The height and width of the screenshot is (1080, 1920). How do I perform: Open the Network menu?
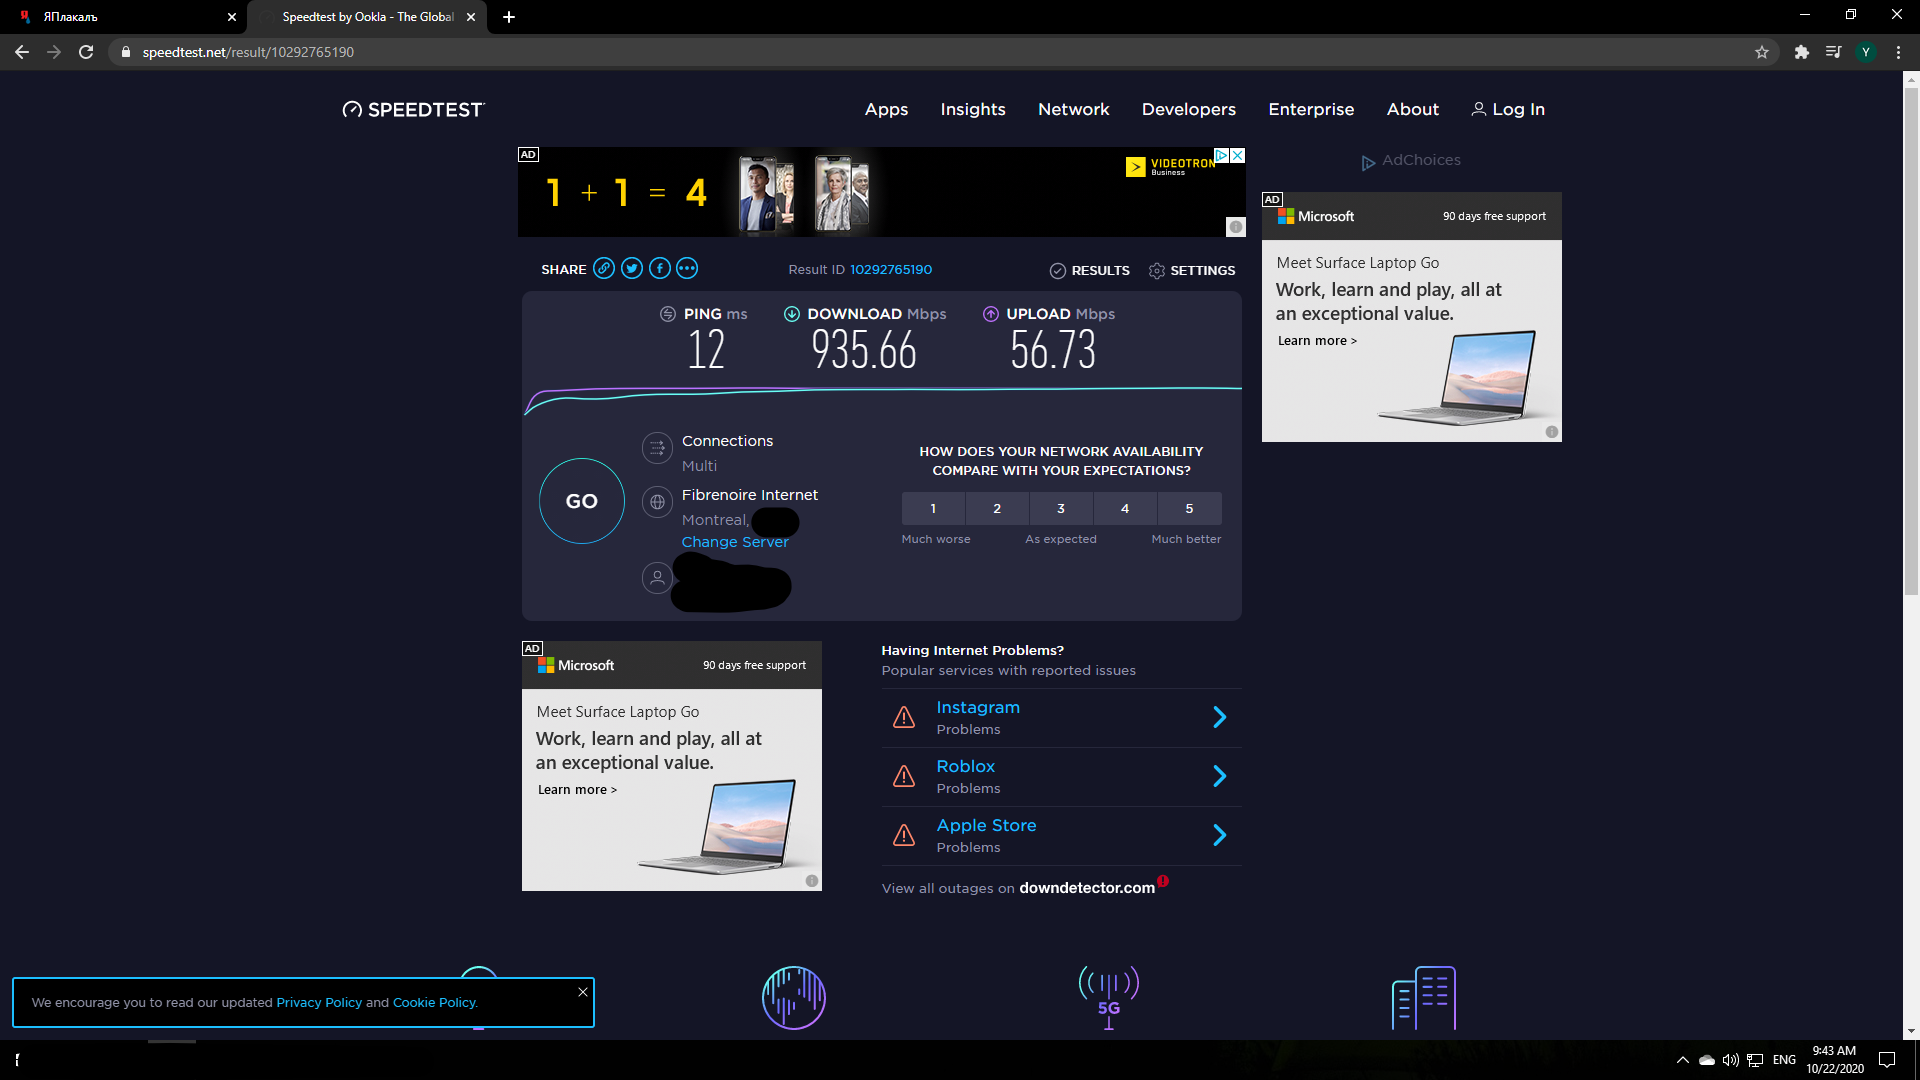coord(1074,109)
